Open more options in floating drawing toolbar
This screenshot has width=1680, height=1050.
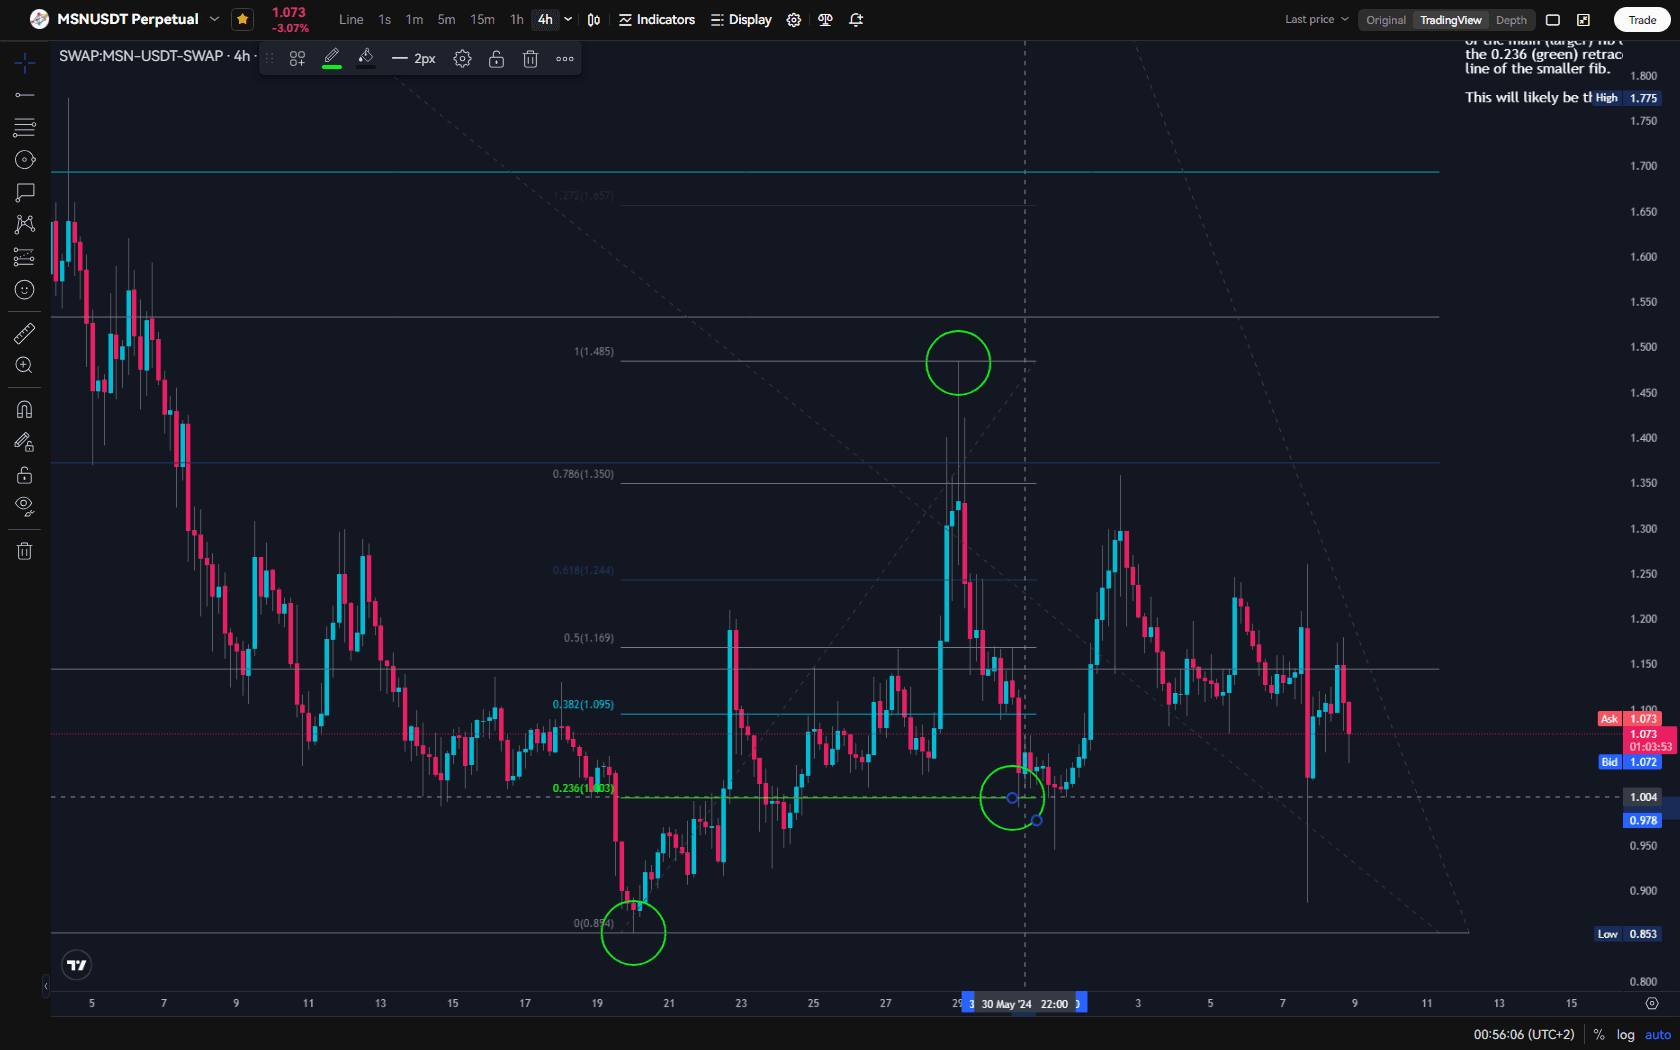565,59
